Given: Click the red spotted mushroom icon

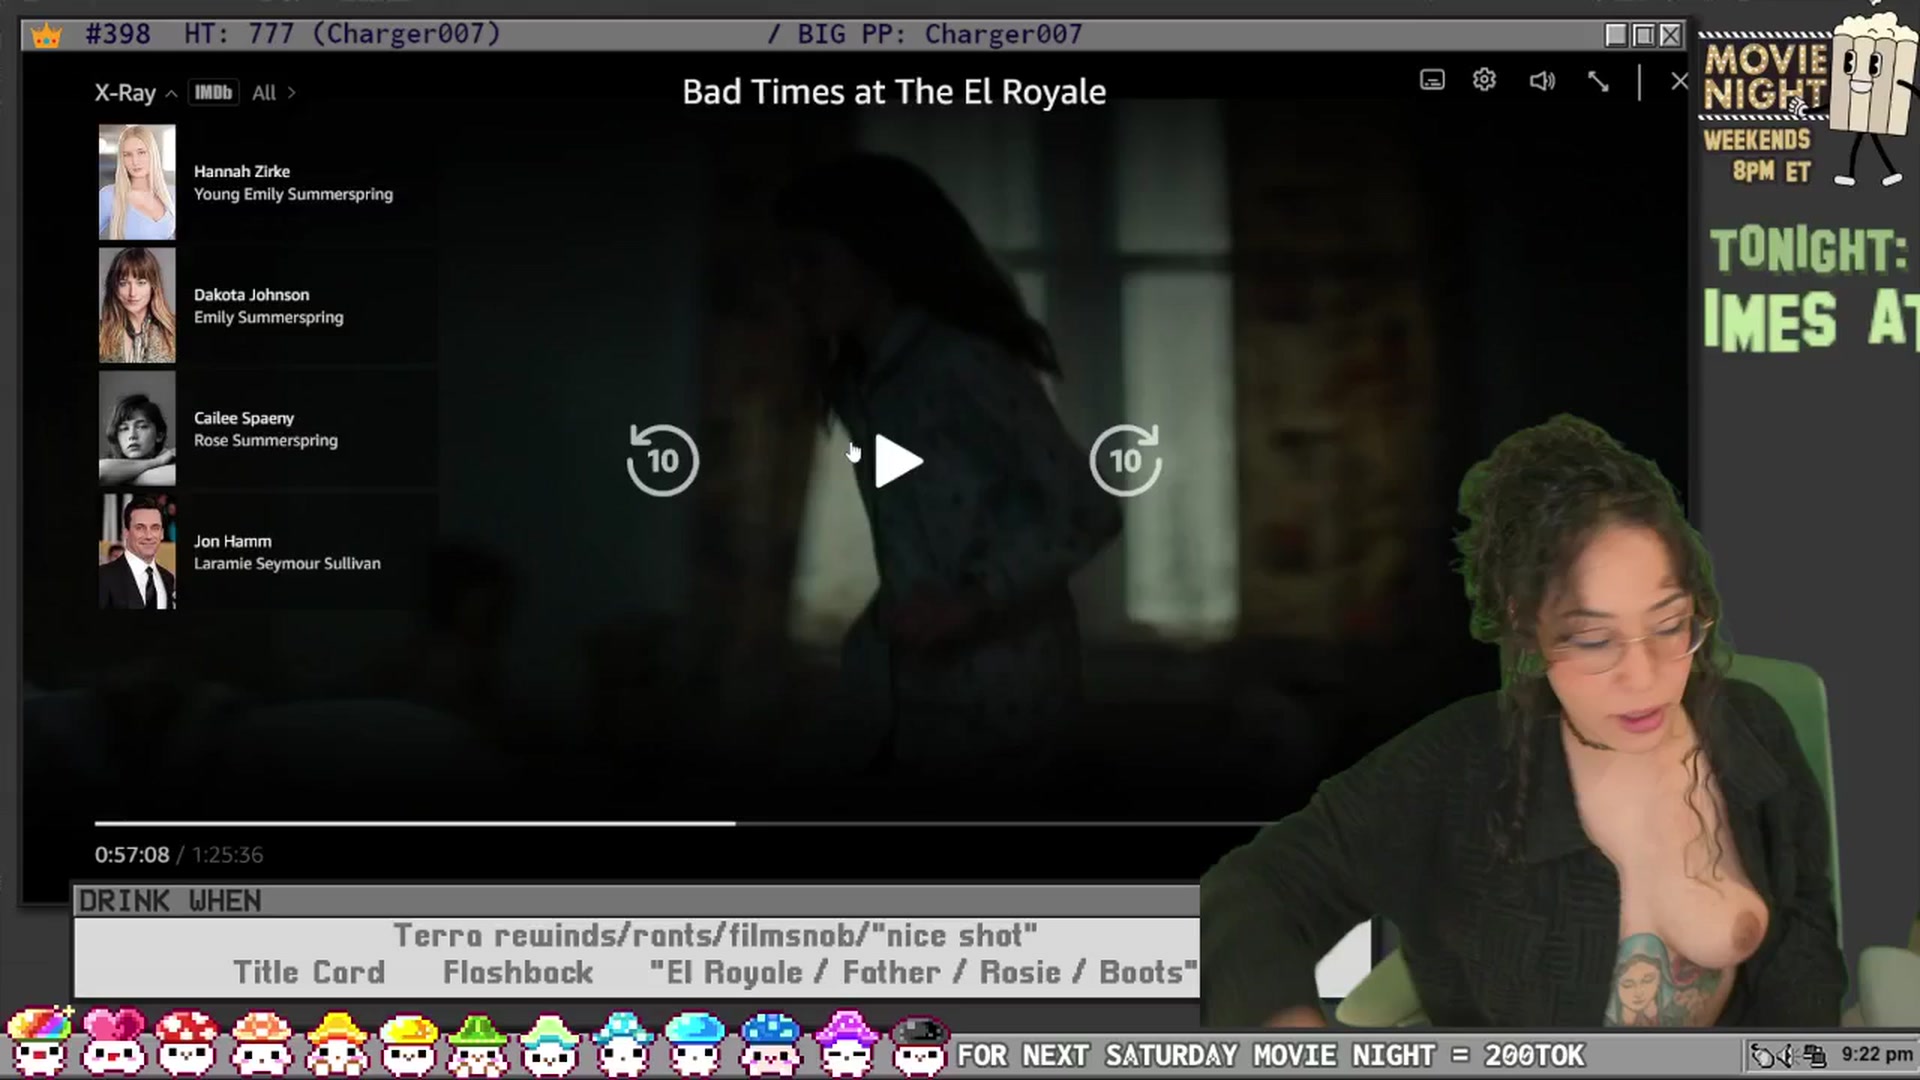Looking at the screenshot, I should (x=188, y=1042).
